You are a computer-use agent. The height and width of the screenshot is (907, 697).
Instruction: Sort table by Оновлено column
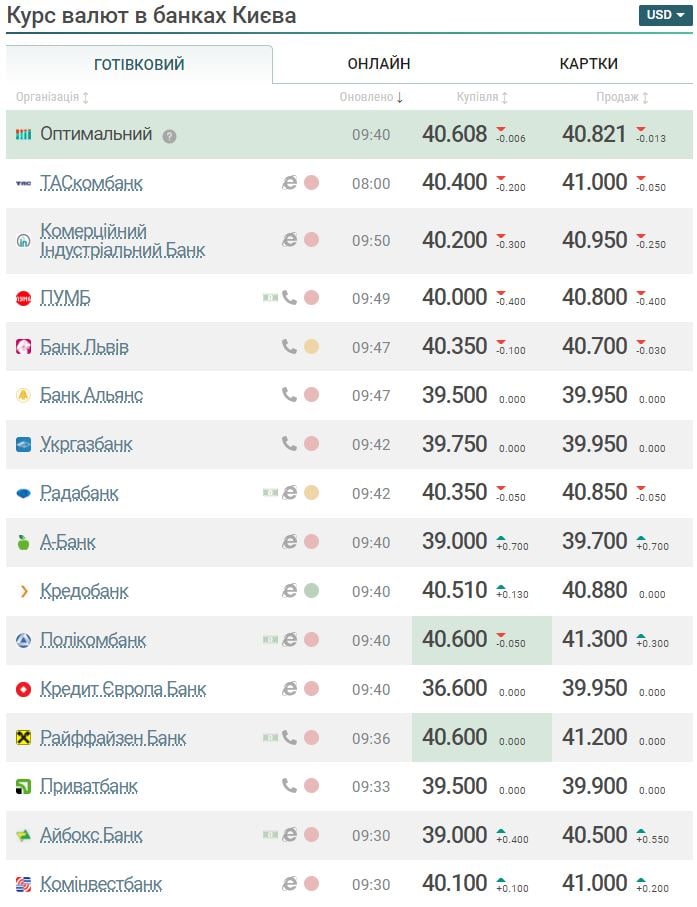tap(371, 97)
